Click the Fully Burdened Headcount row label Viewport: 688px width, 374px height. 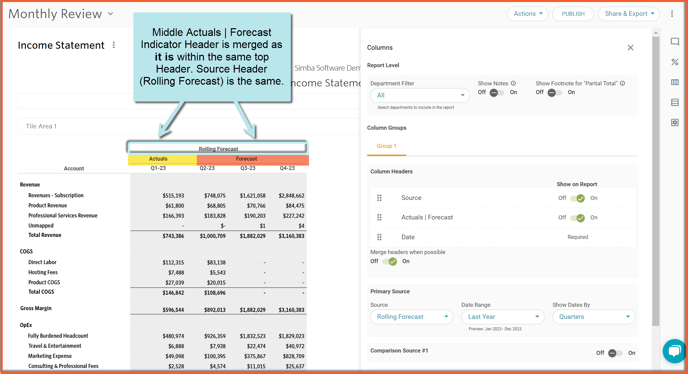pos(58,336)
